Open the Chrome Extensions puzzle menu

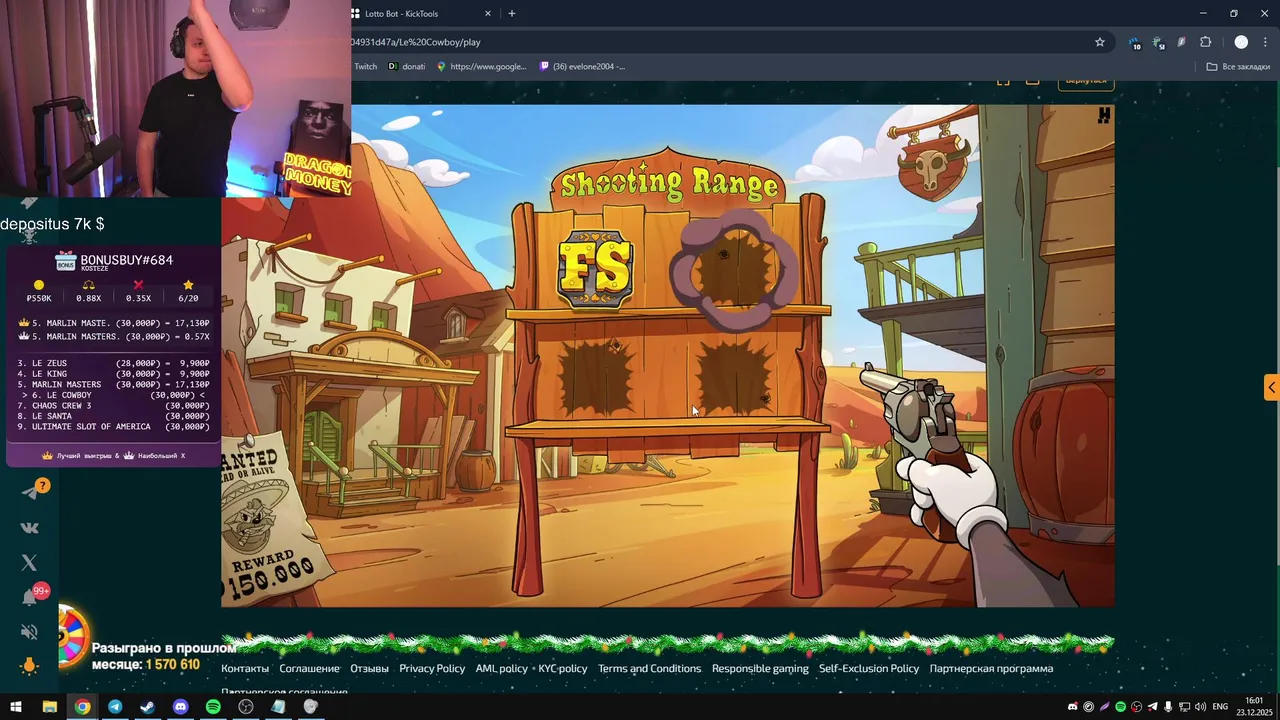1205,42
